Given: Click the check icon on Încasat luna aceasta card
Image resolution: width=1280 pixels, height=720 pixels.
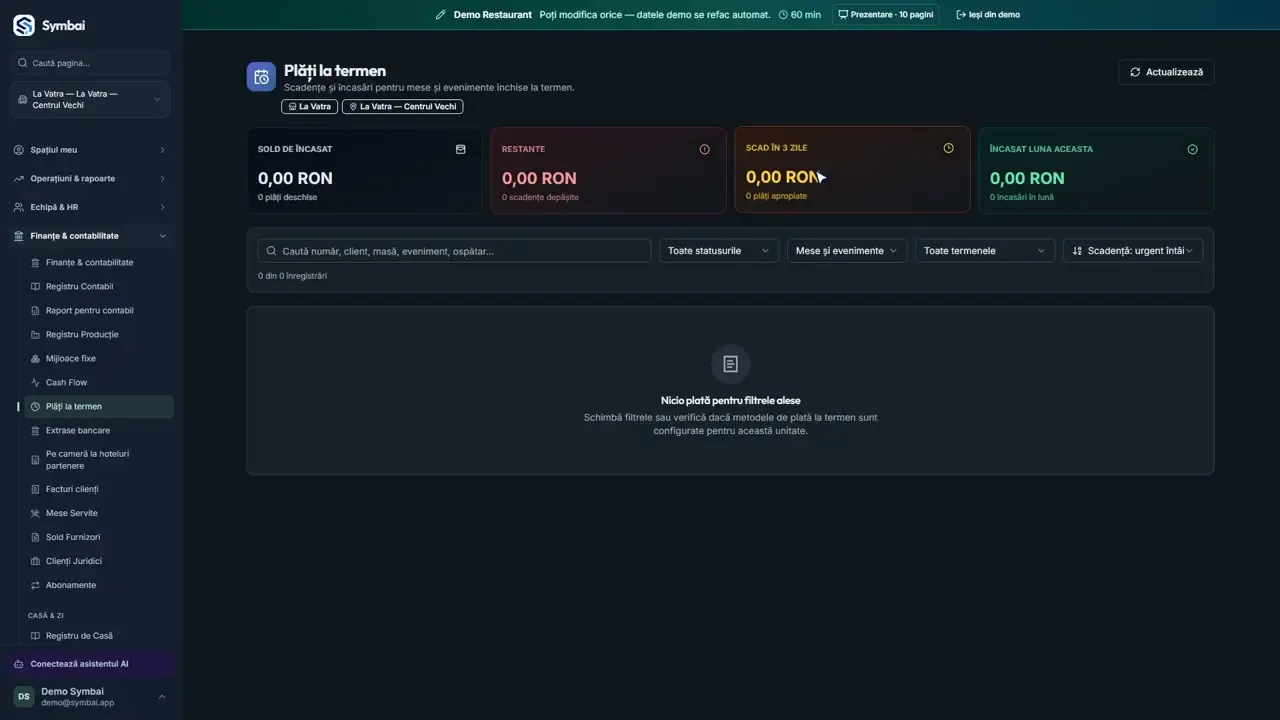Looking at the screenshot, I should pyautogui.click(x=1192, y=149).
